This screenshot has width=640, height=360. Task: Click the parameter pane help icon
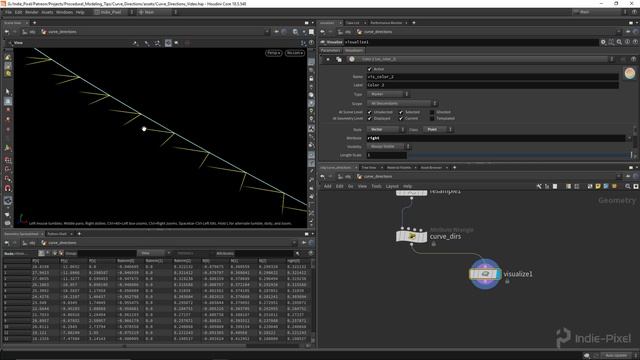(635, 42)
